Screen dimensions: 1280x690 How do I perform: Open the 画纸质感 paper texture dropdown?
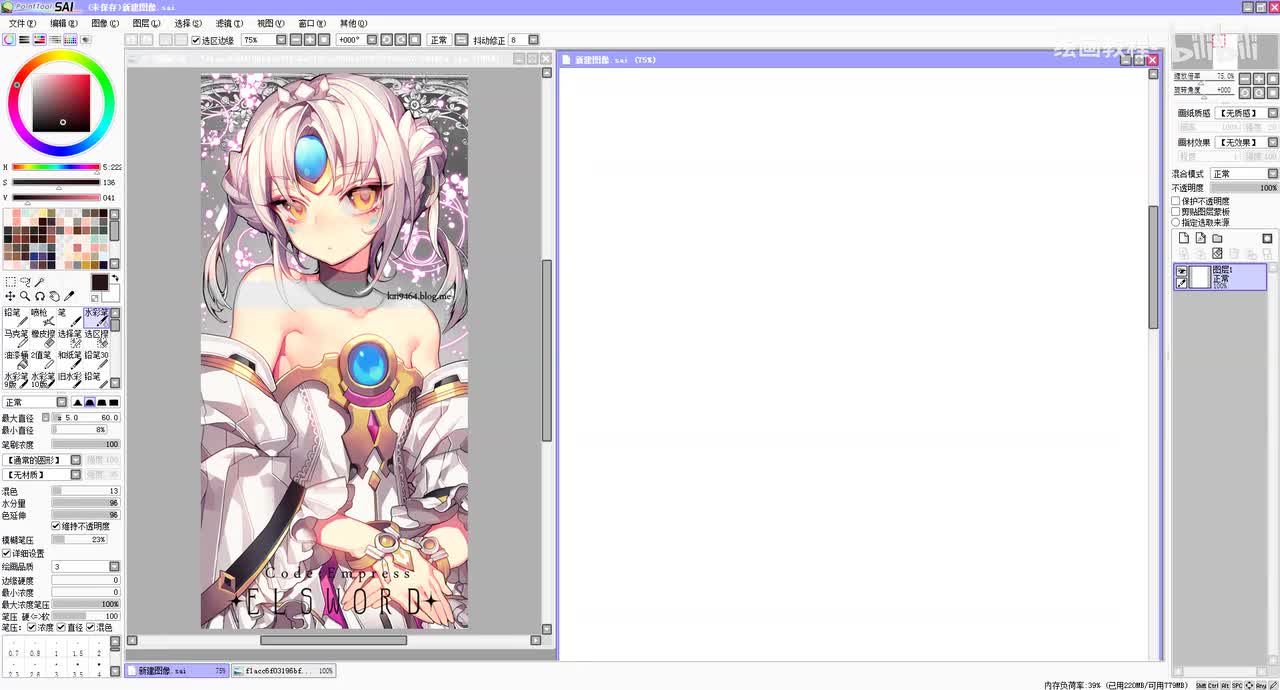[1273, 113]
